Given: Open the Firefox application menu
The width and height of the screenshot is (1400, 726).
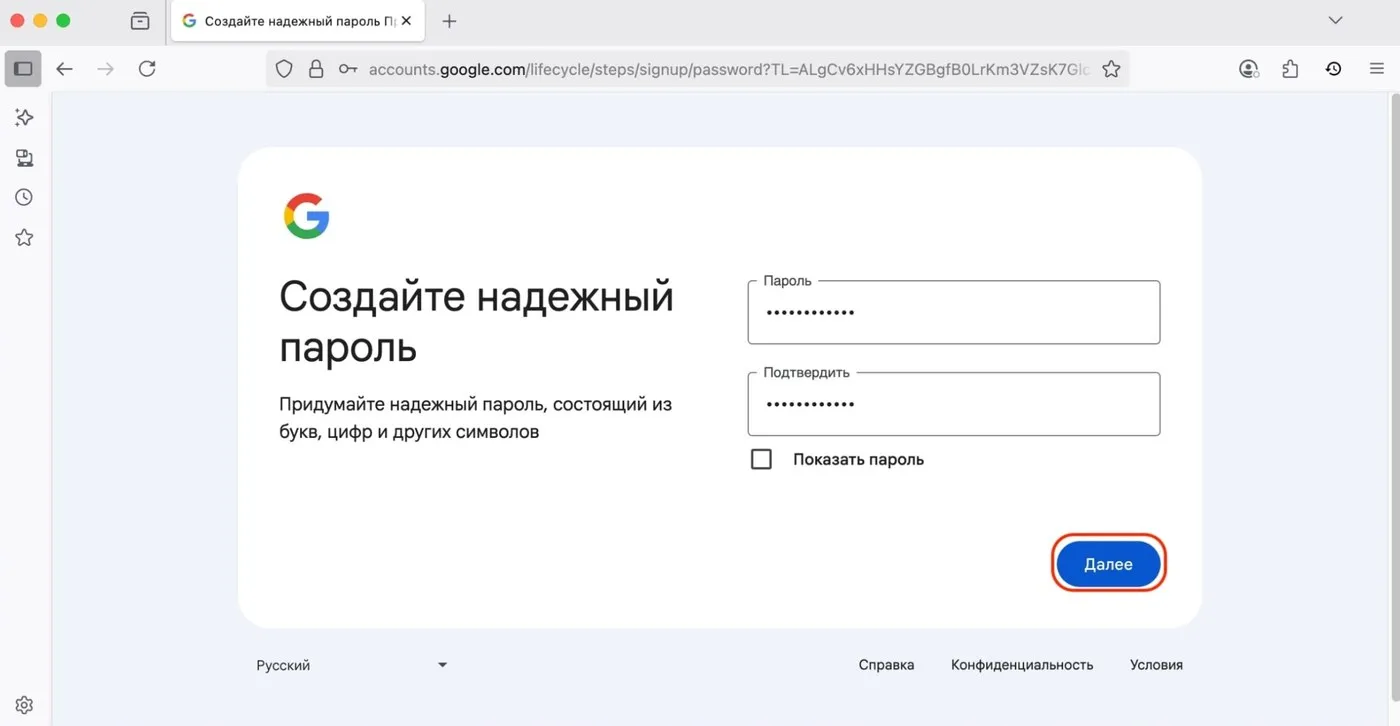Looking at the screenshot, I should (x=1376, y=69).
